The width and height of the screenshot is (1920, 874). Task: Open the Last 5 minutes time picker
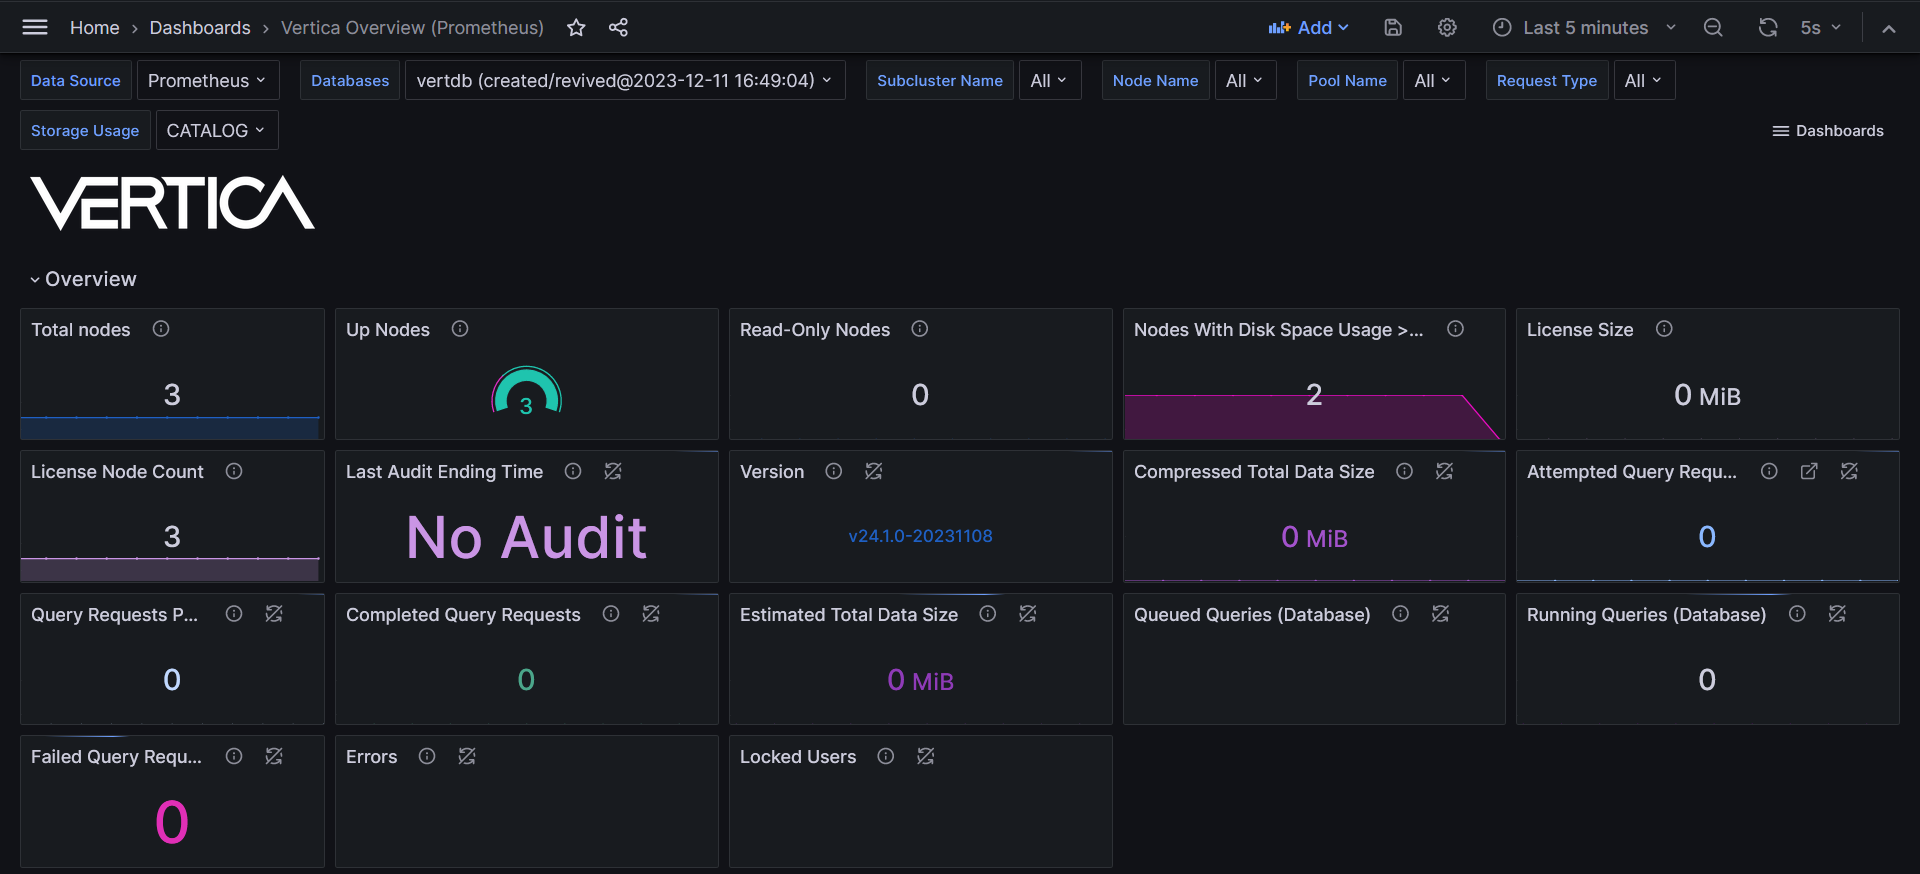tap(1584, 28)
